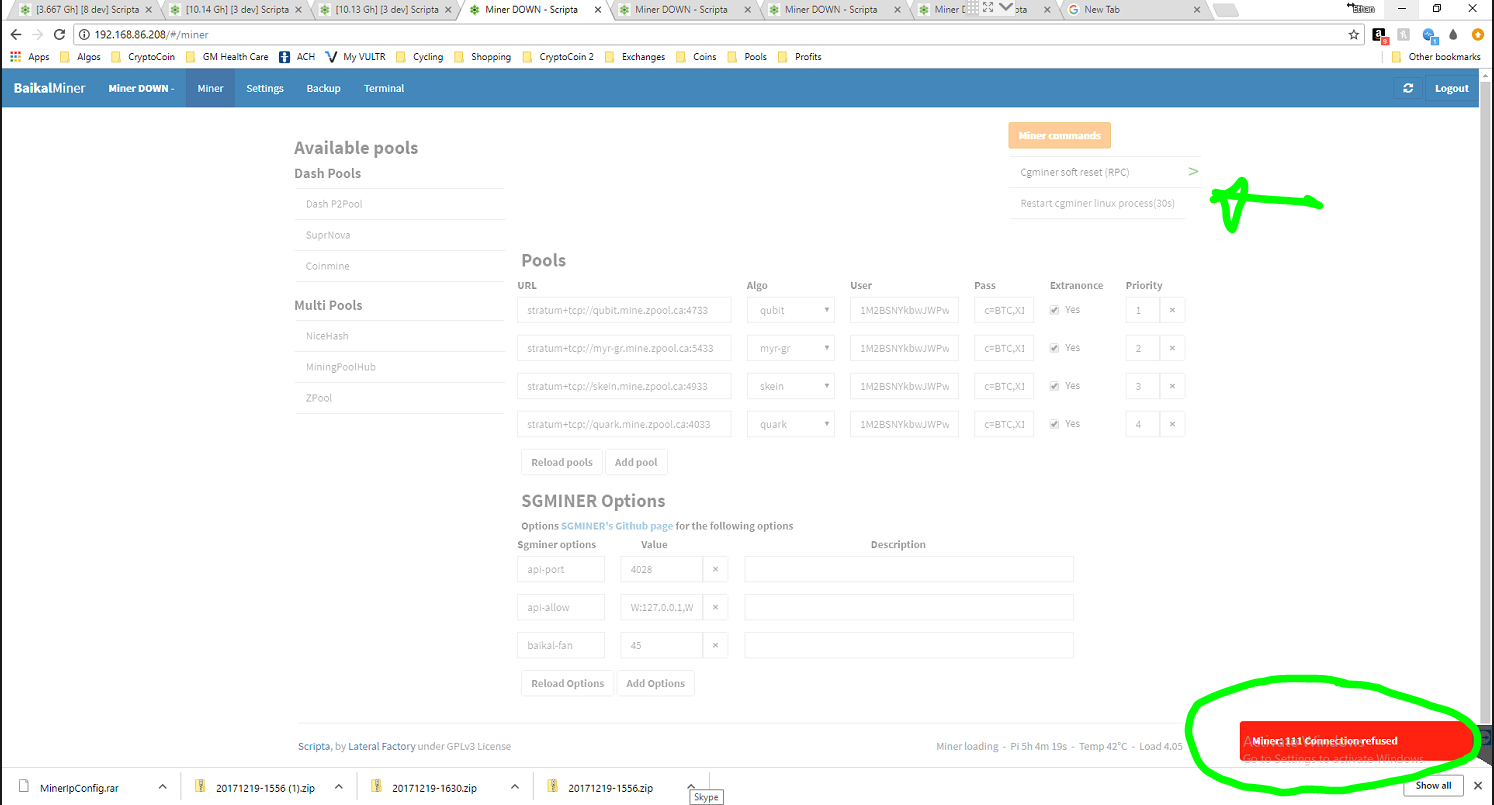
Task: Click Reload Options button
Action: tap(567, 683)
